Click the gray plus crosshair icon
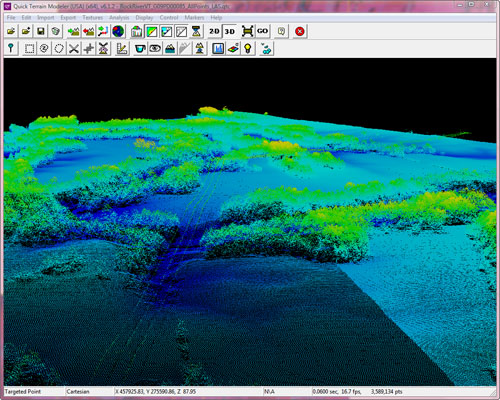Image resolution: width=500 pixels, height=400 pixels. (89, 49)
